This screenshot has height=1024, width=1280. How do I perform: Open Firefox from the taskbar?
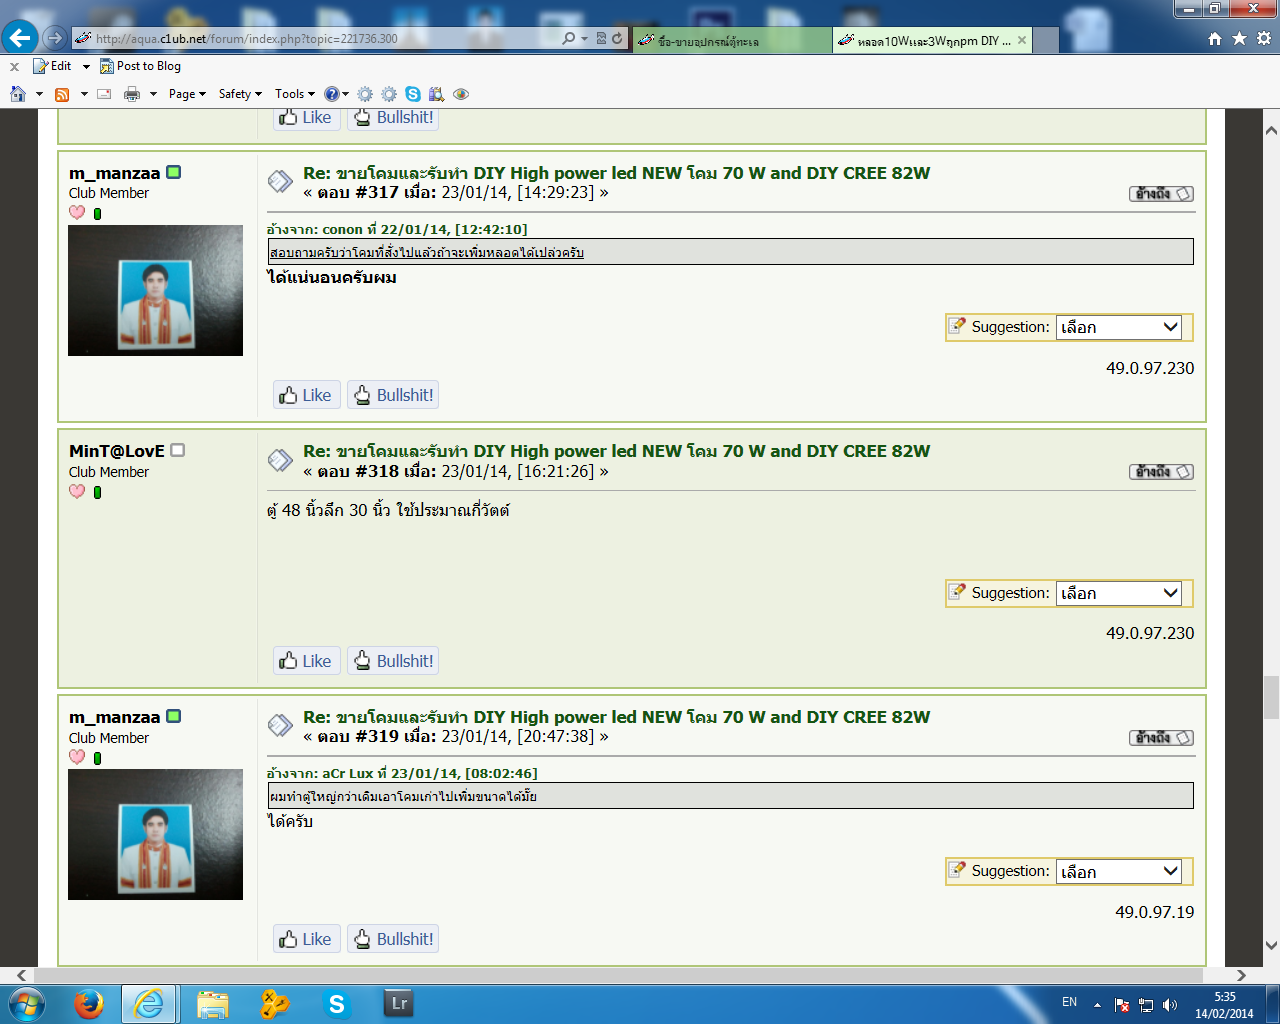click(x=88, y=1003)
